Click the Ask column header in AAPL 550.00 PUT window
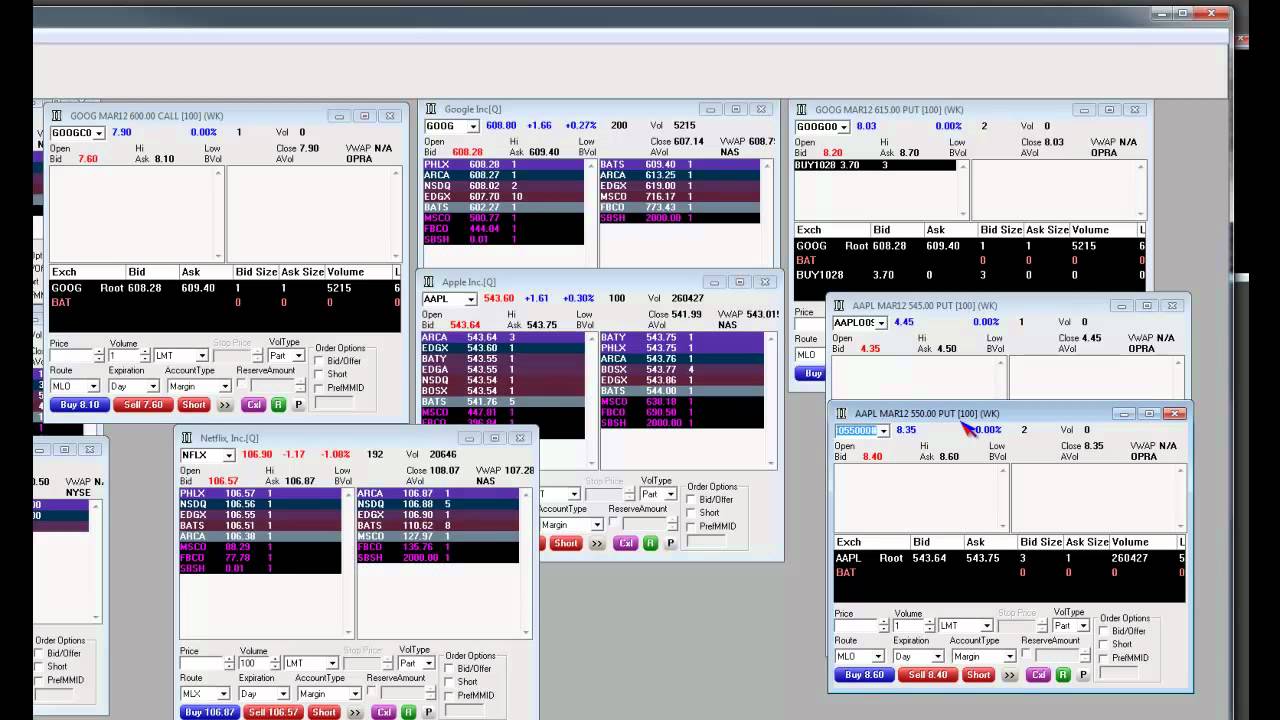This screenshot has width=1280, height=720. (x=975, y=542)
